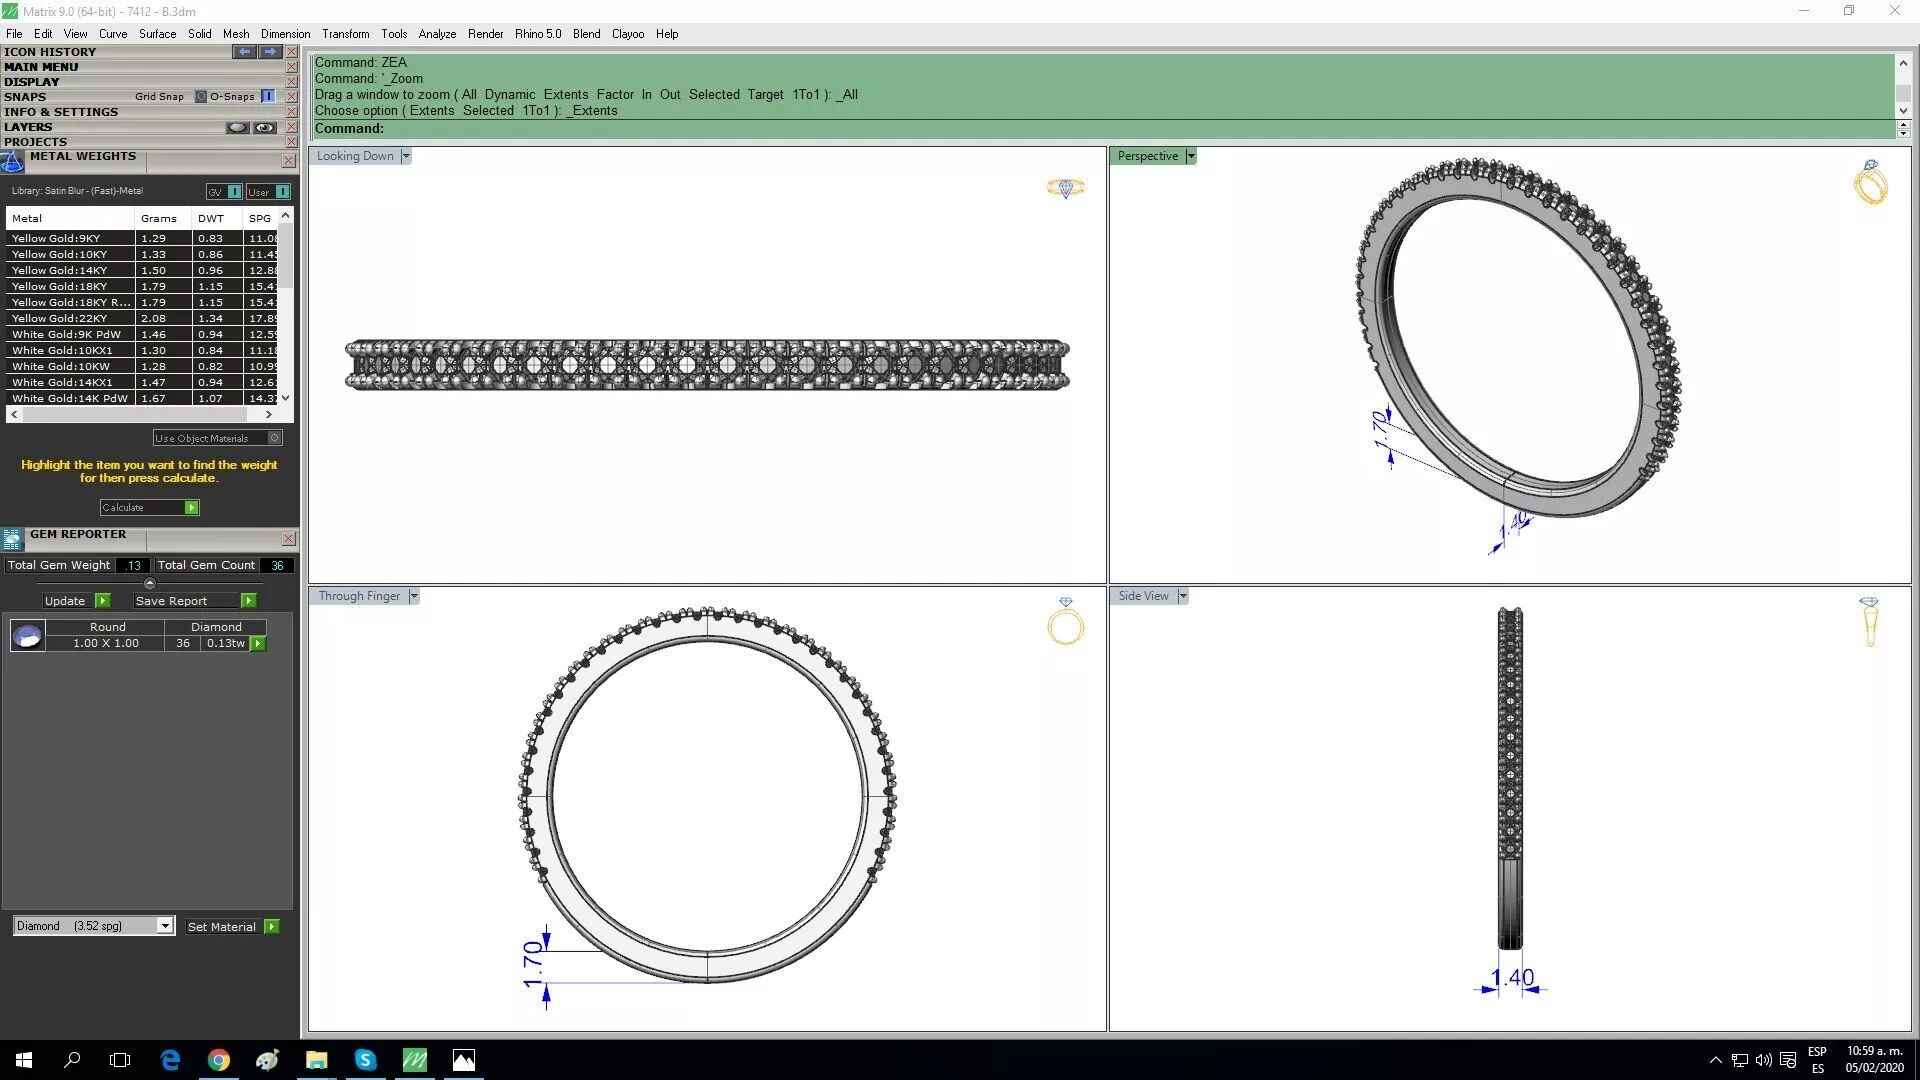1920x1080 pixels.
Task: Toggle the Layers eye visibility icon
Action: 264,127
